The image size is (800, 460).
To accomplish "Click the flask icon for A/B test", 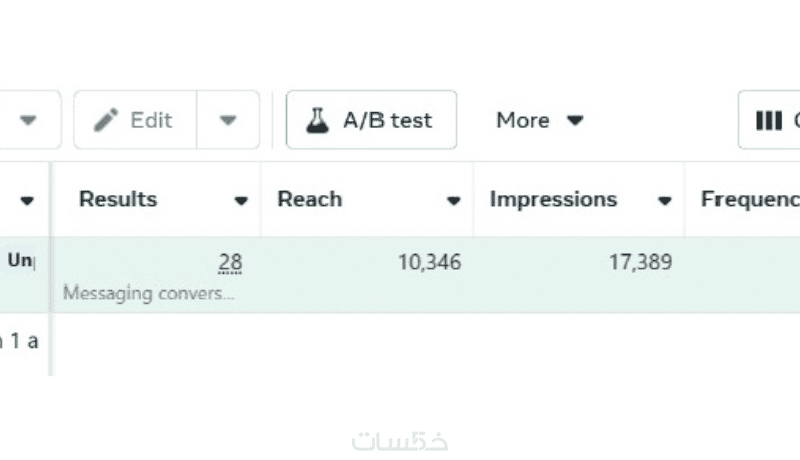I will click(317, 120).
